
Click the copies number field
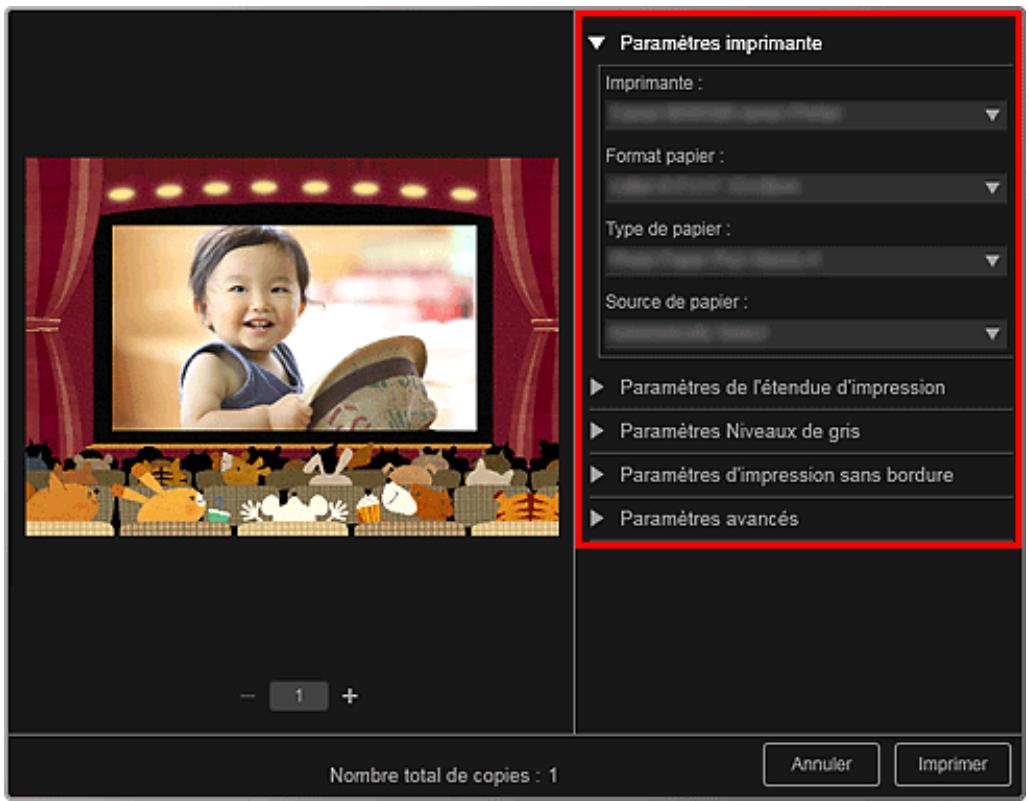pyautogui.click(x=298, y=697)
